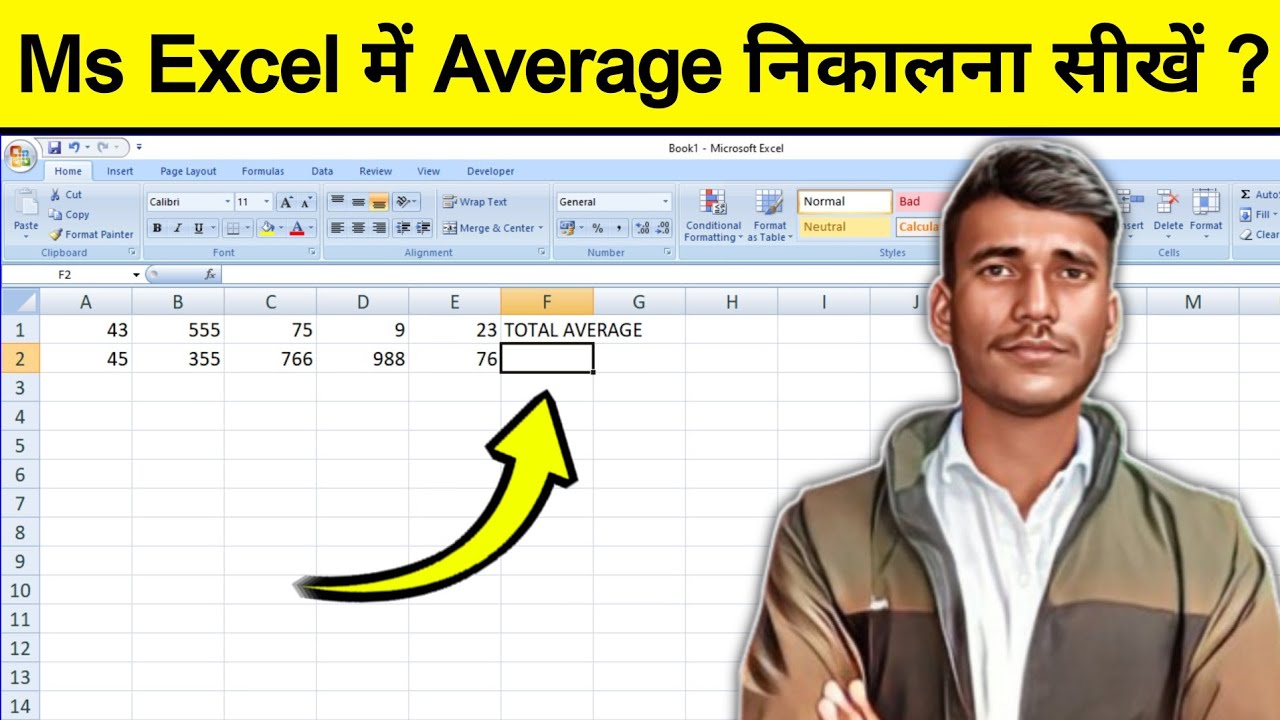Switch to the Review tab

[x=376, y=171]
